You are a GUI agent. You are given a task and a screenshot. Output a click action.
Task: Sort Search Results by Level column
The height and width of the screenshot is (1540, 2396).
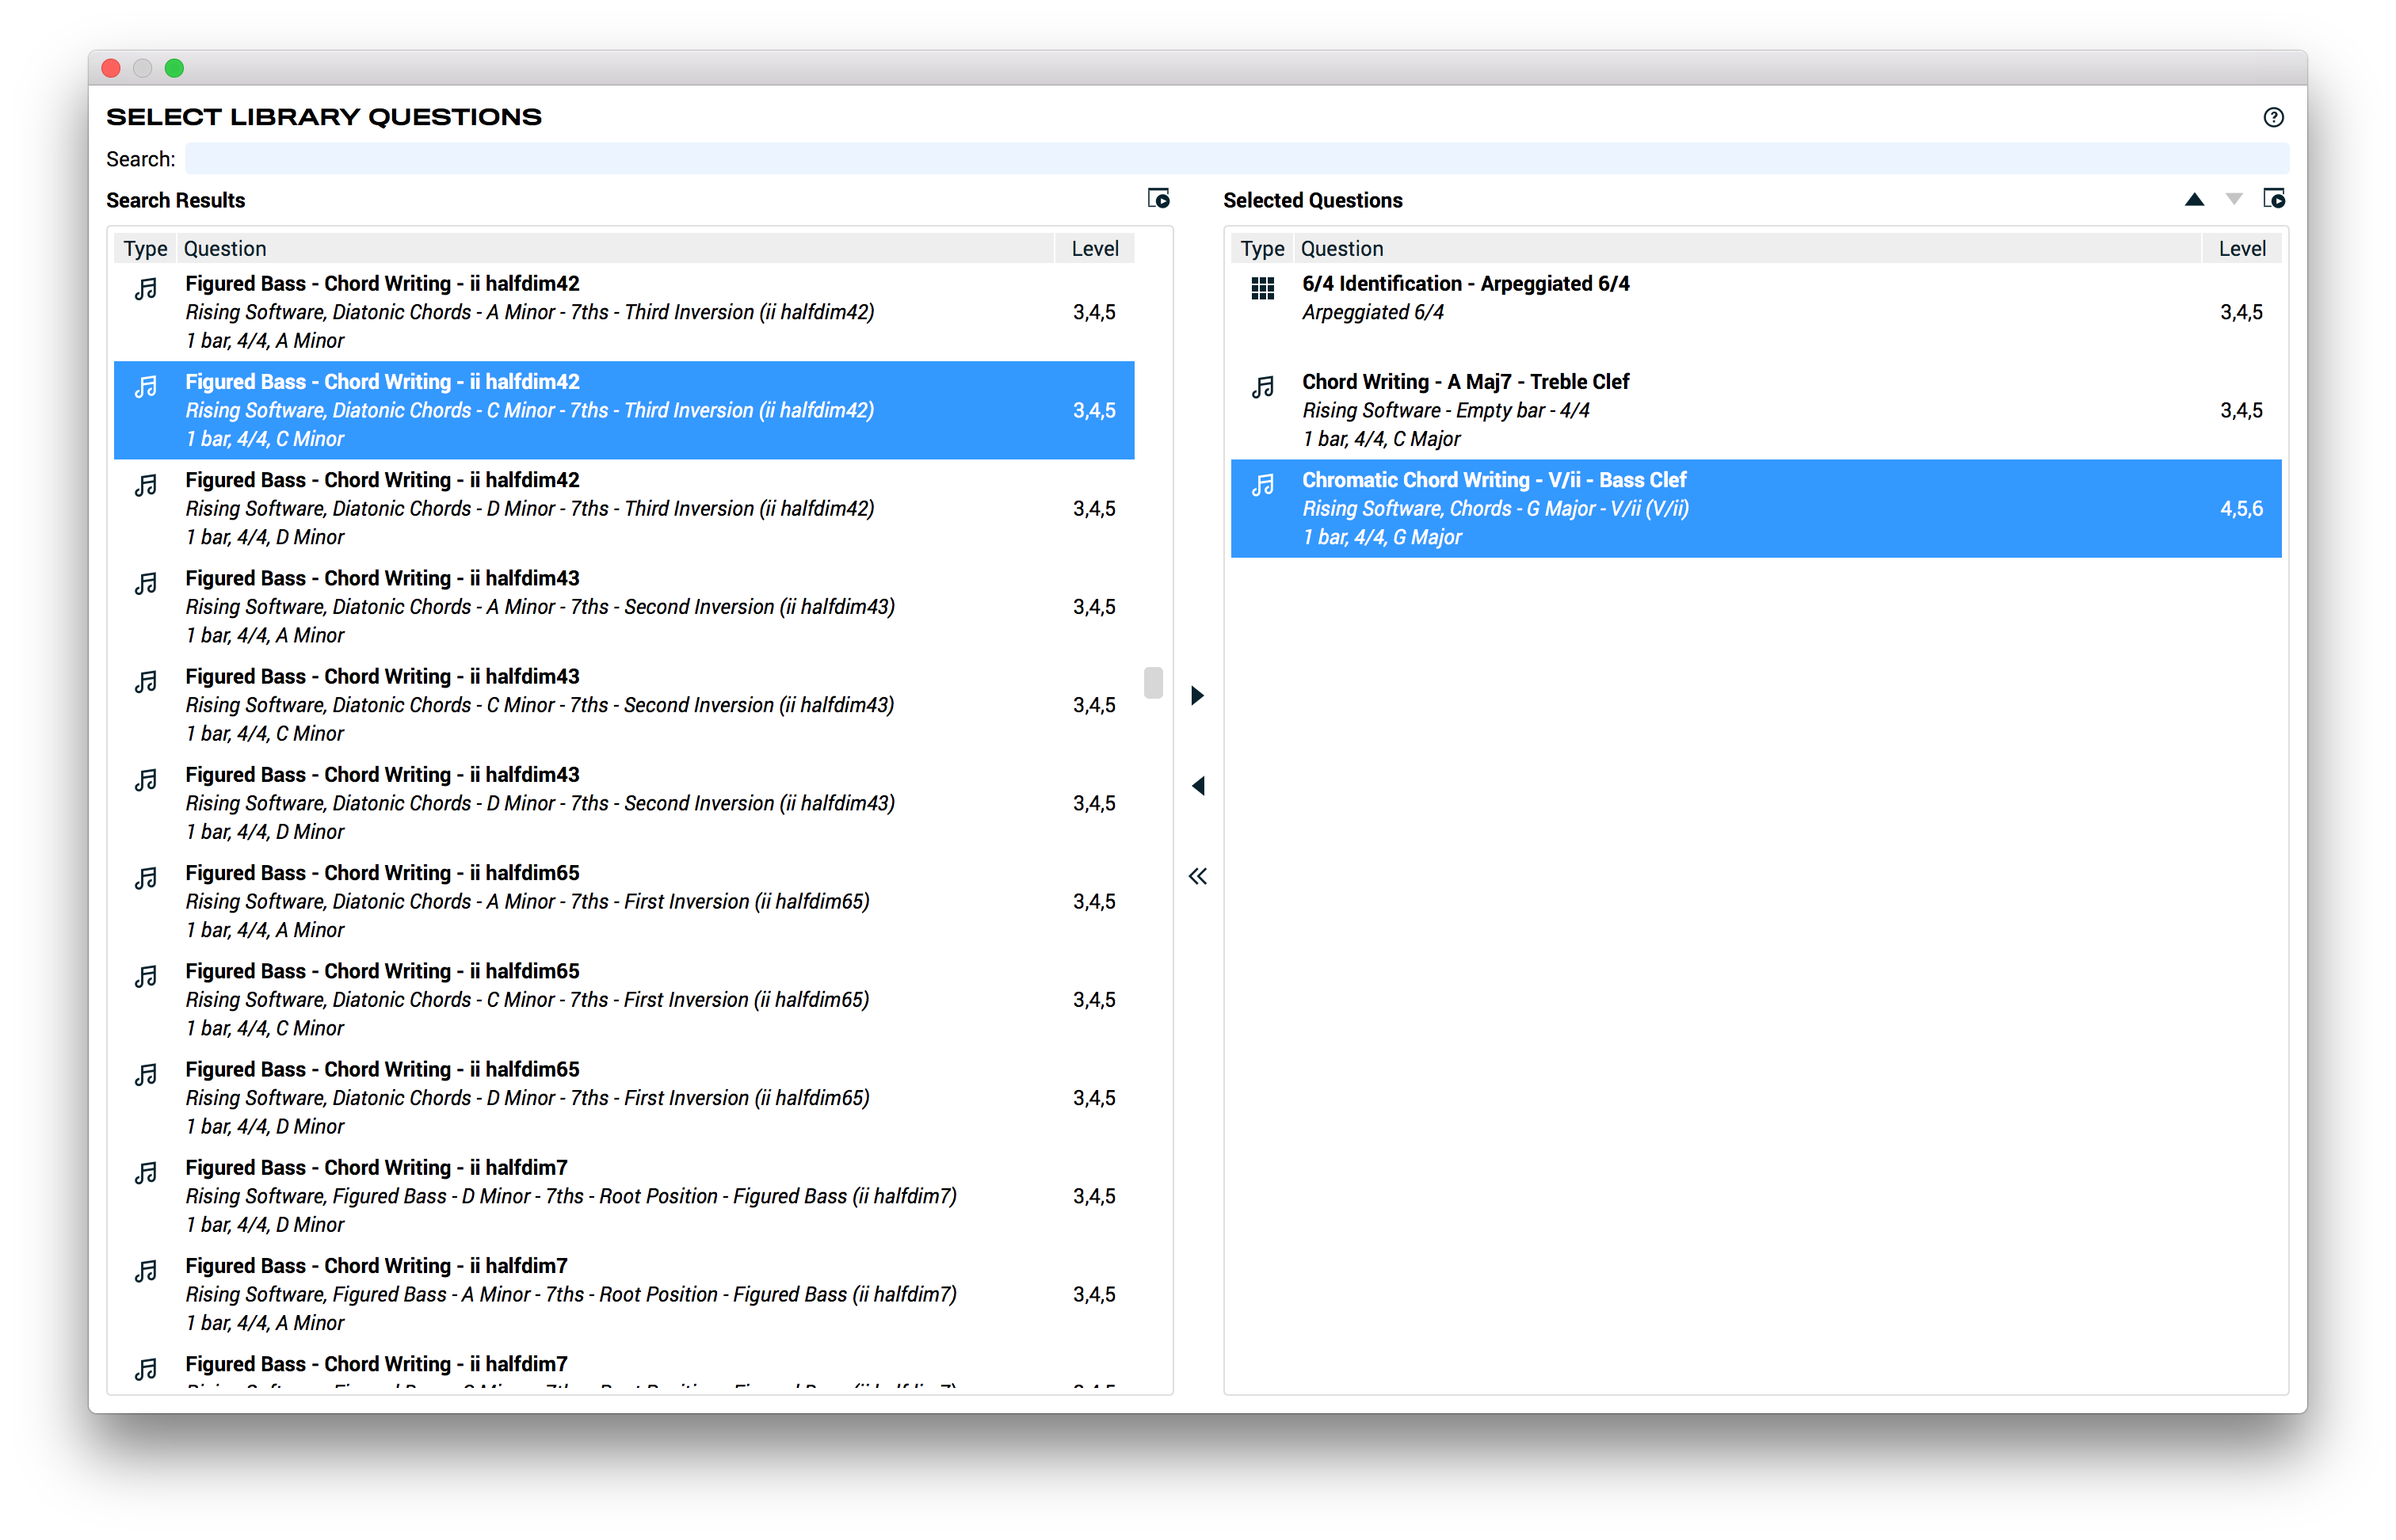coord(1094,248)
